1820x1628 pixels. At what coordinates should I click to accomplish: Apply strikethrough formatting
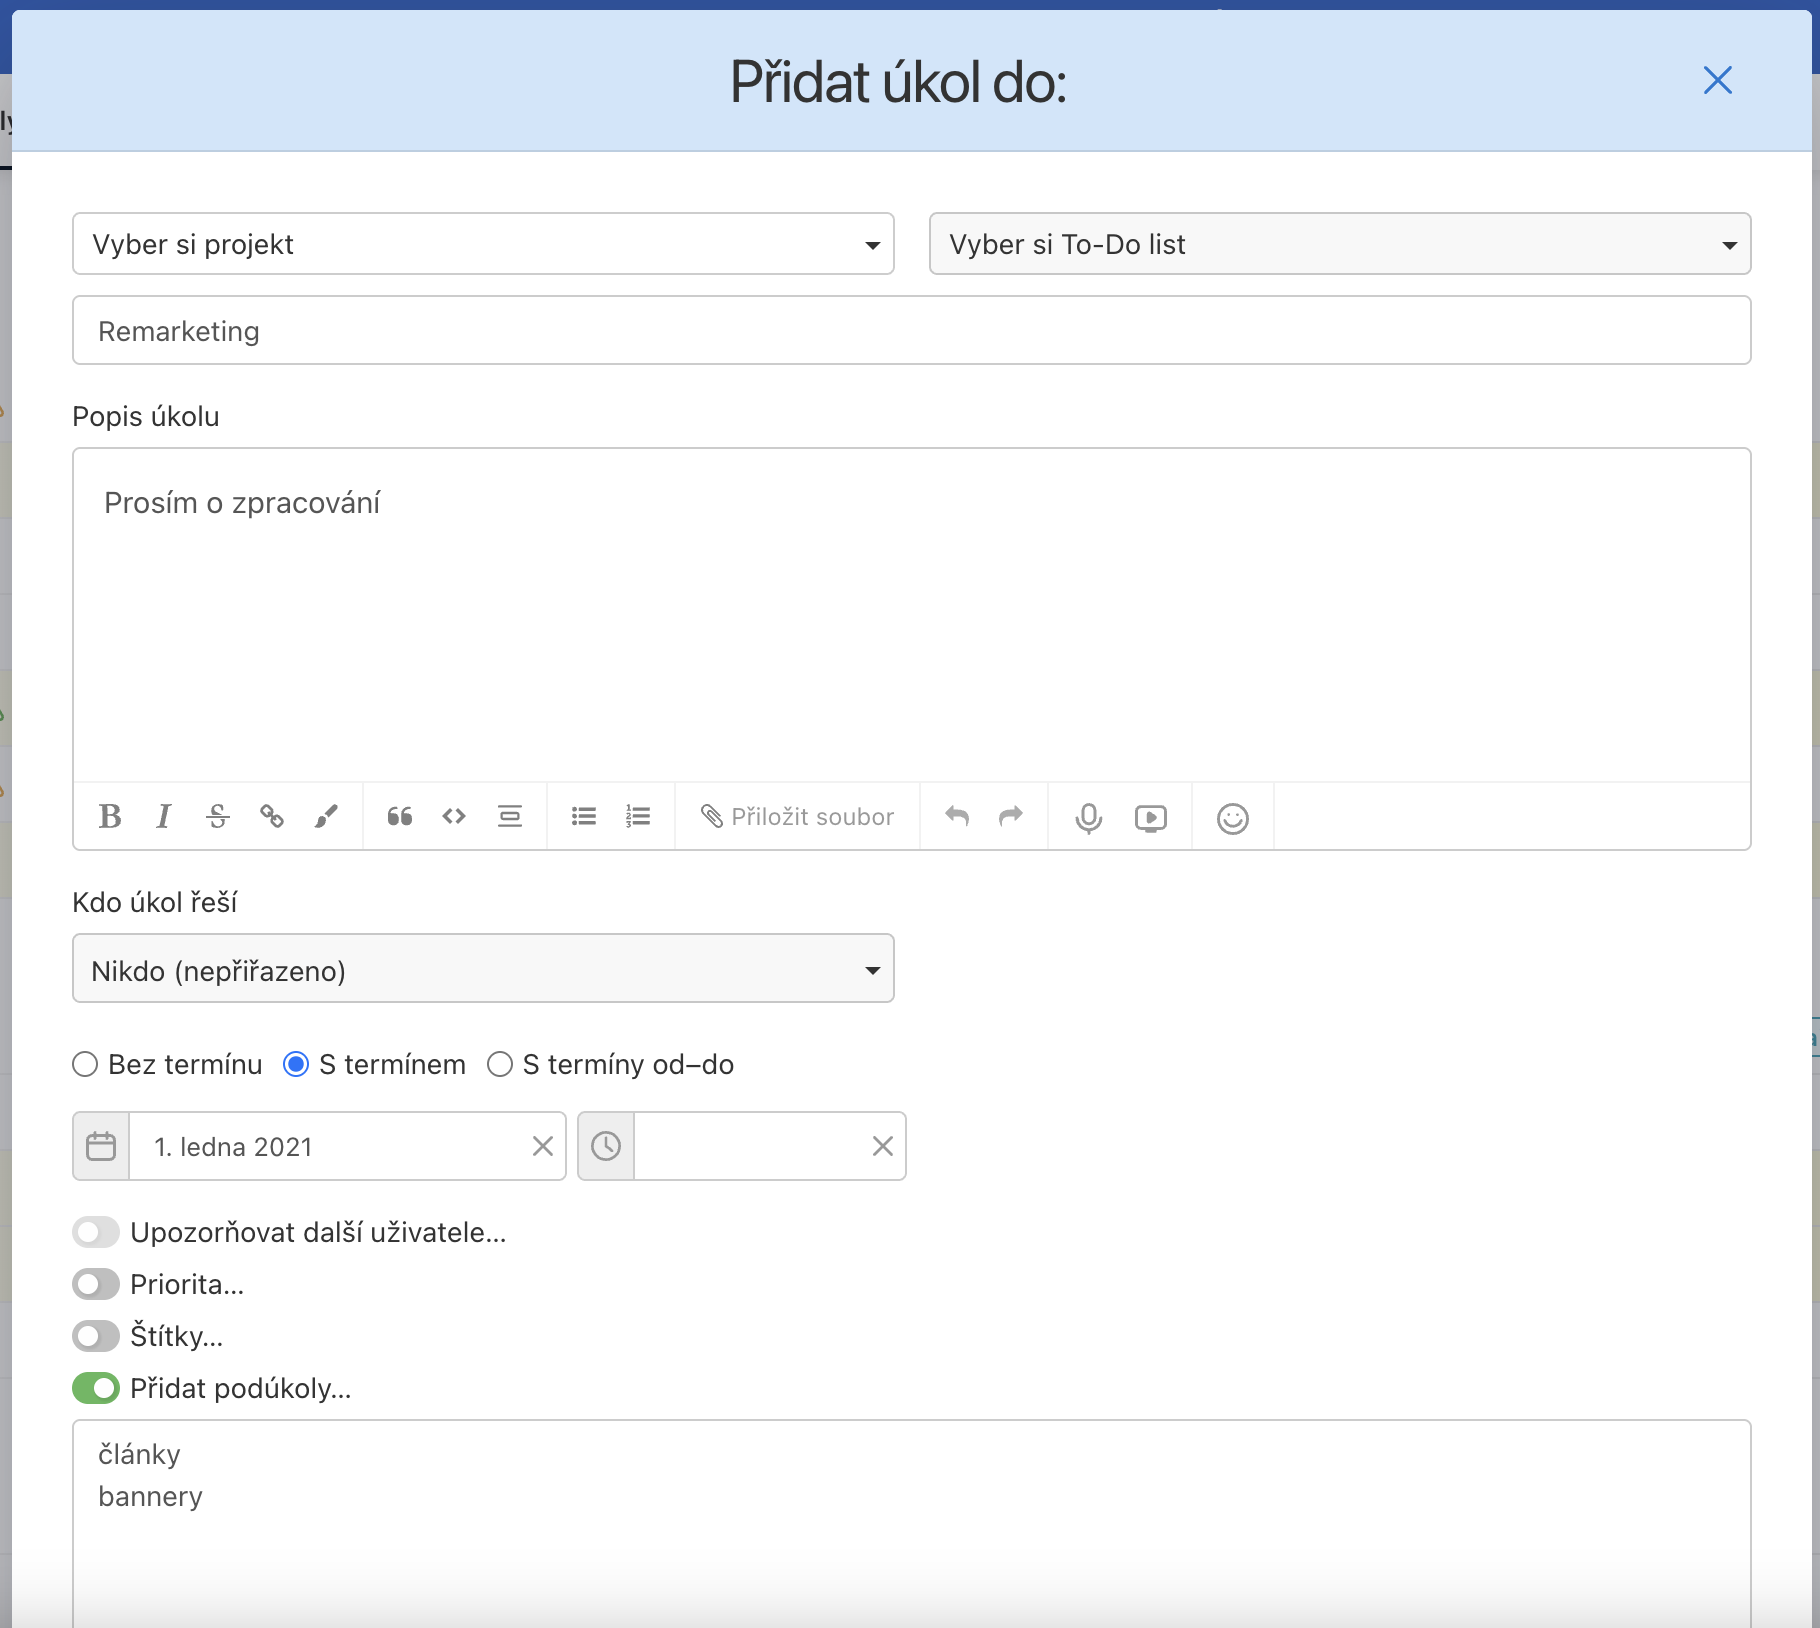[218, 817]
